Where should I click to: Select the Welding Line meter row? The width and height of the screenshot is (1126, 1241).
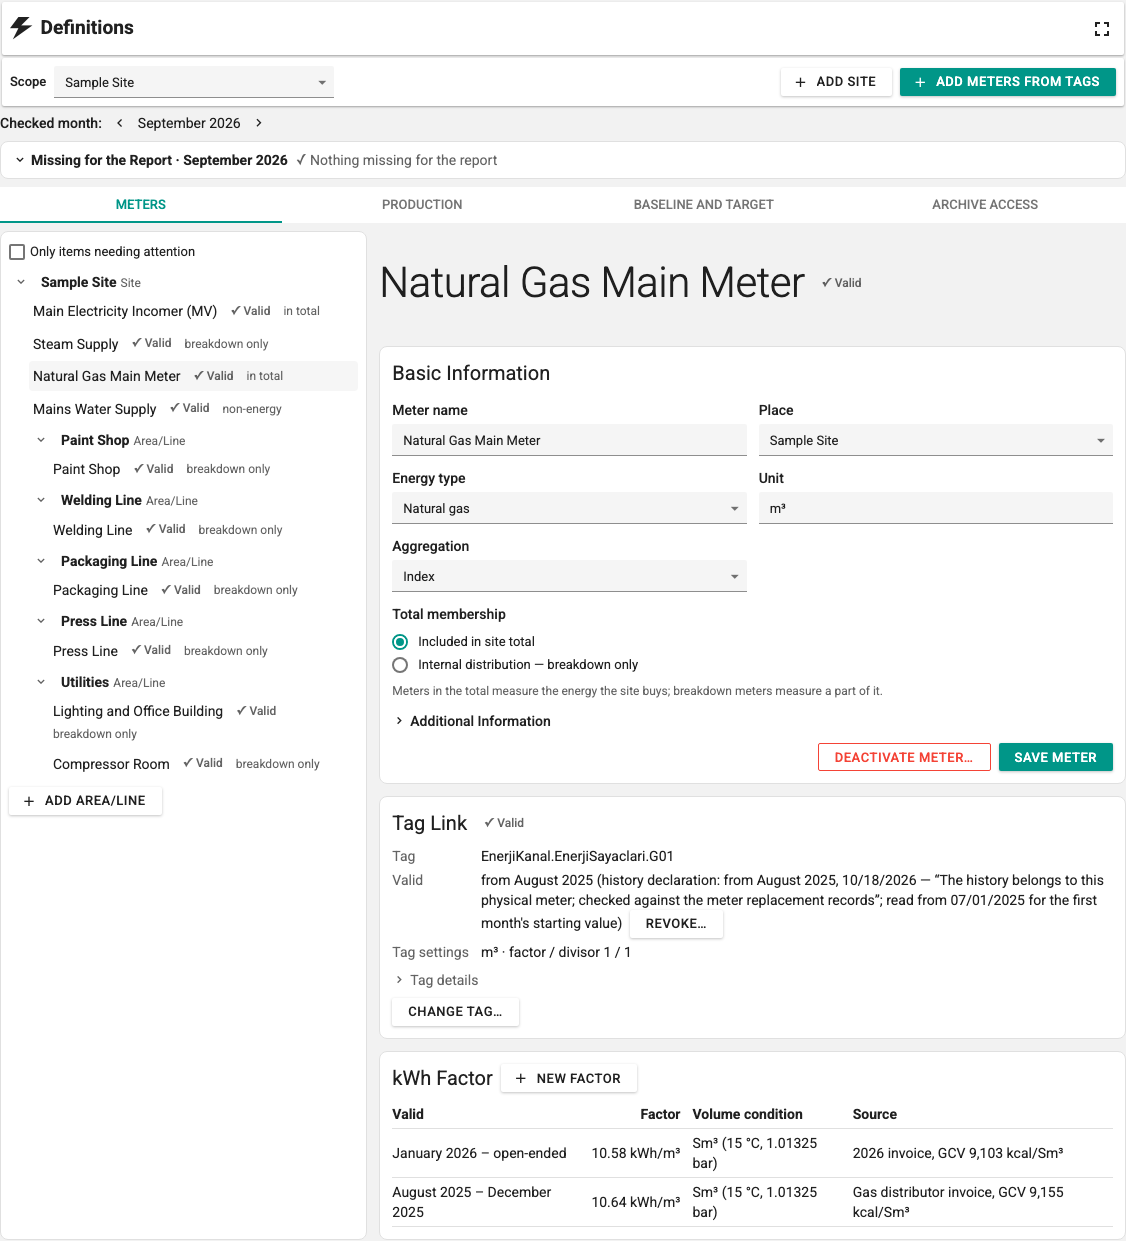coord(203,530)
